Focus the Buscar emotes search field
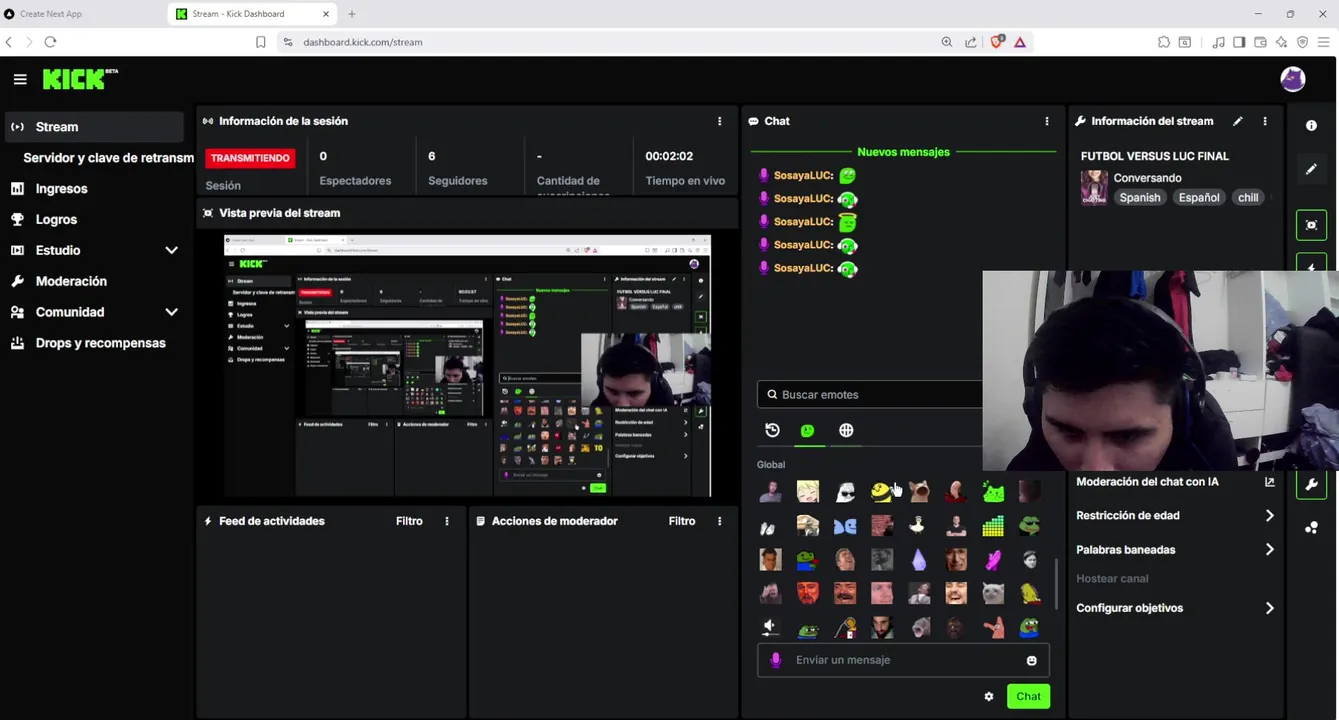 pos(870,395)
